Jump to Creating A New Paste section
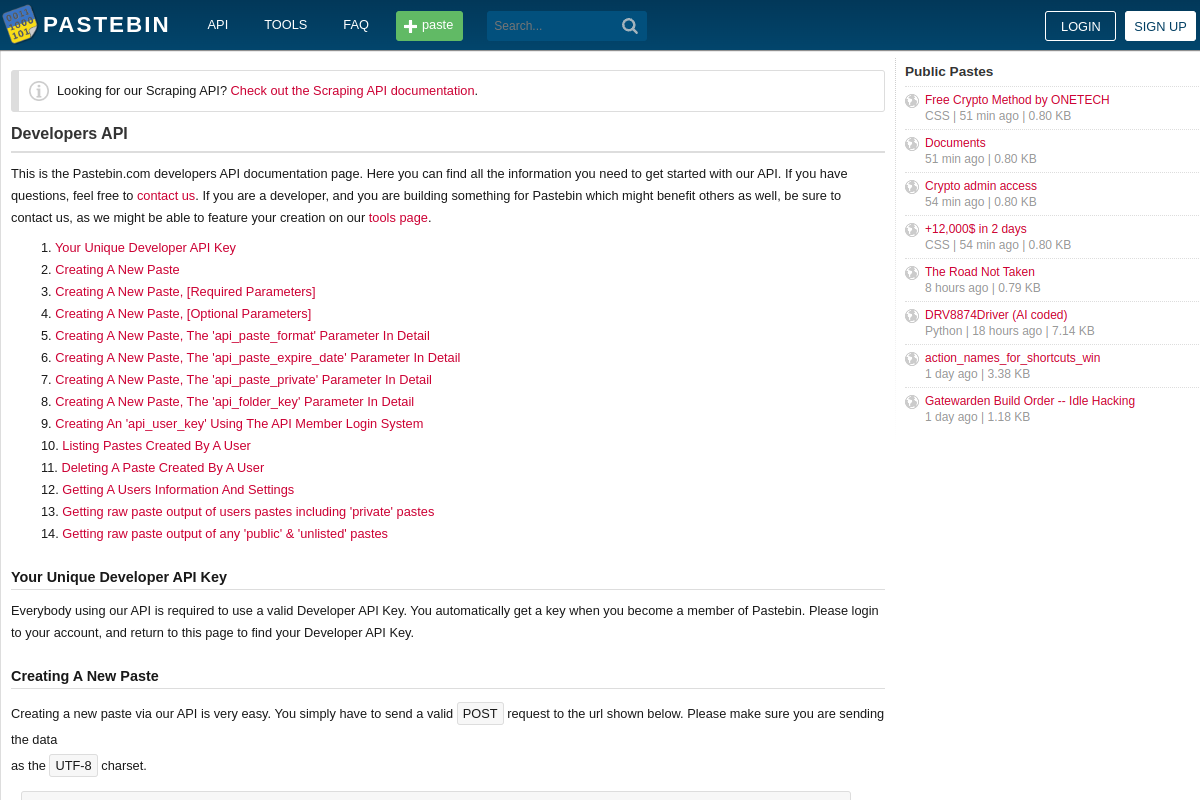1200x800 pixels. pyautogui.click(x=117, y=270)
